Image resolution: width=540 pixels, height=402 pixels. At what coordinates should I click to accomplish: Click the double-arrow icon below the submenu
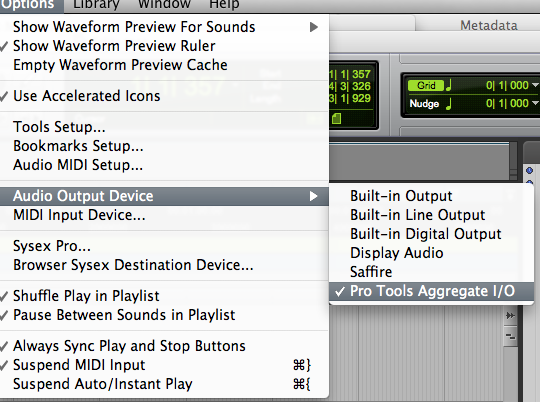510,316
